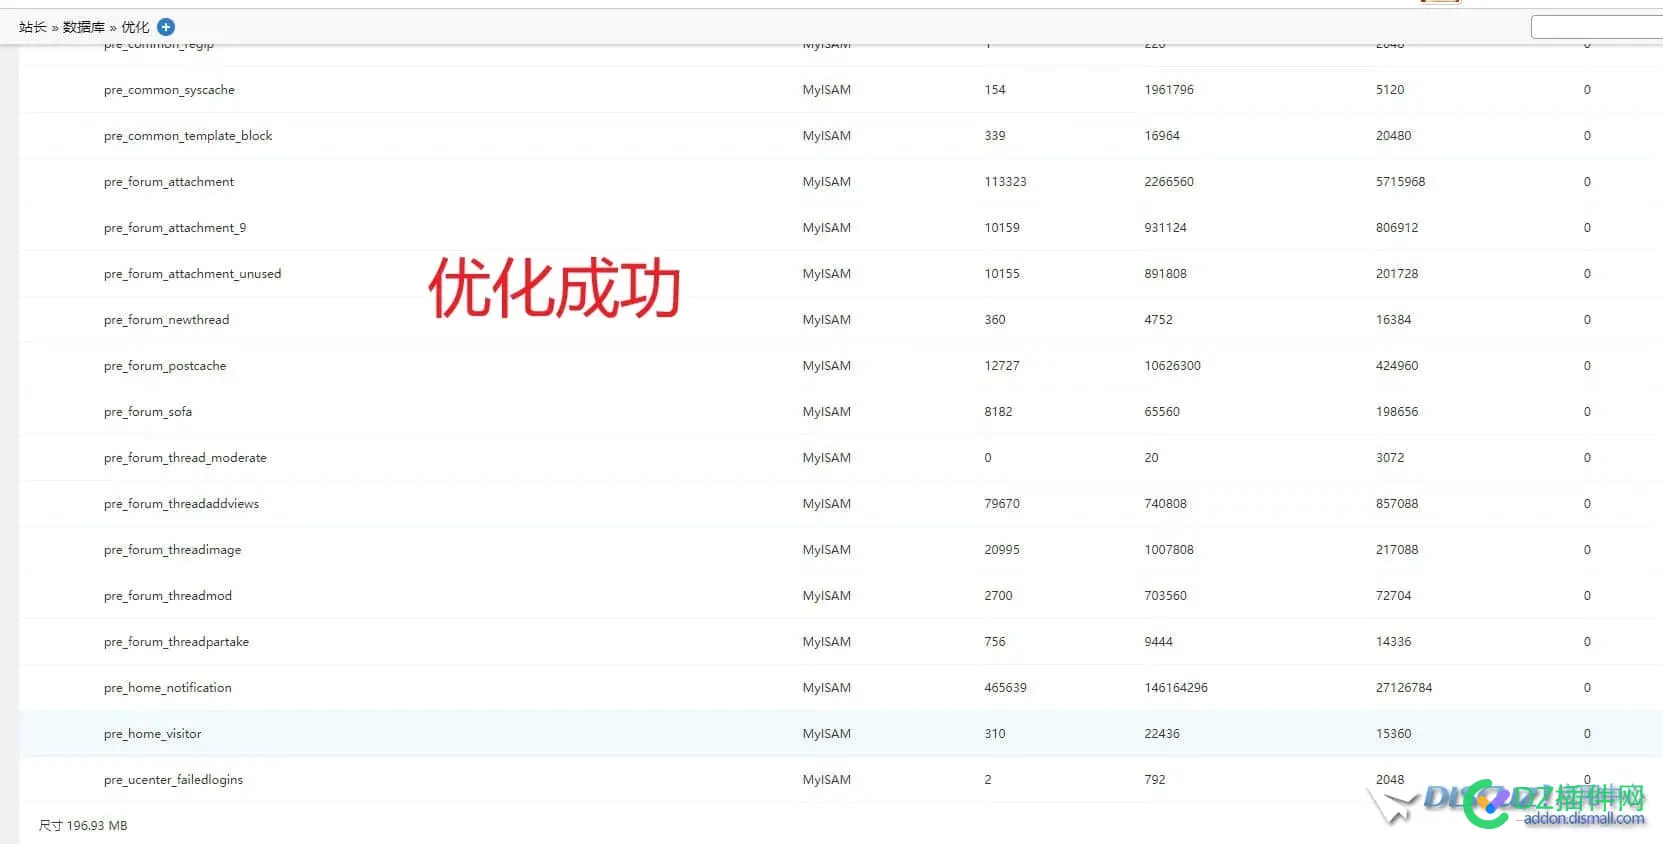Click row count 79670 for threadaddviews
The image size is (1663, 844).
pyautogui.click(x=1002, y=504)
